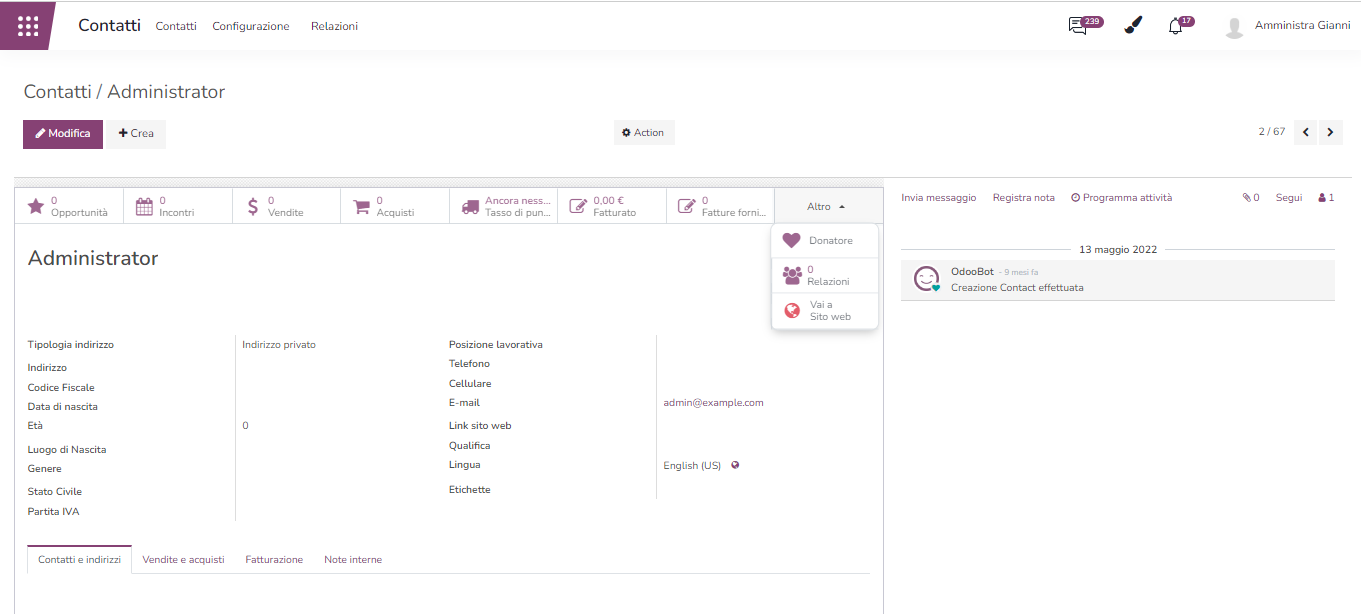Open Vendite dollar stat button

pyautogui.click(x=286, y=206)
